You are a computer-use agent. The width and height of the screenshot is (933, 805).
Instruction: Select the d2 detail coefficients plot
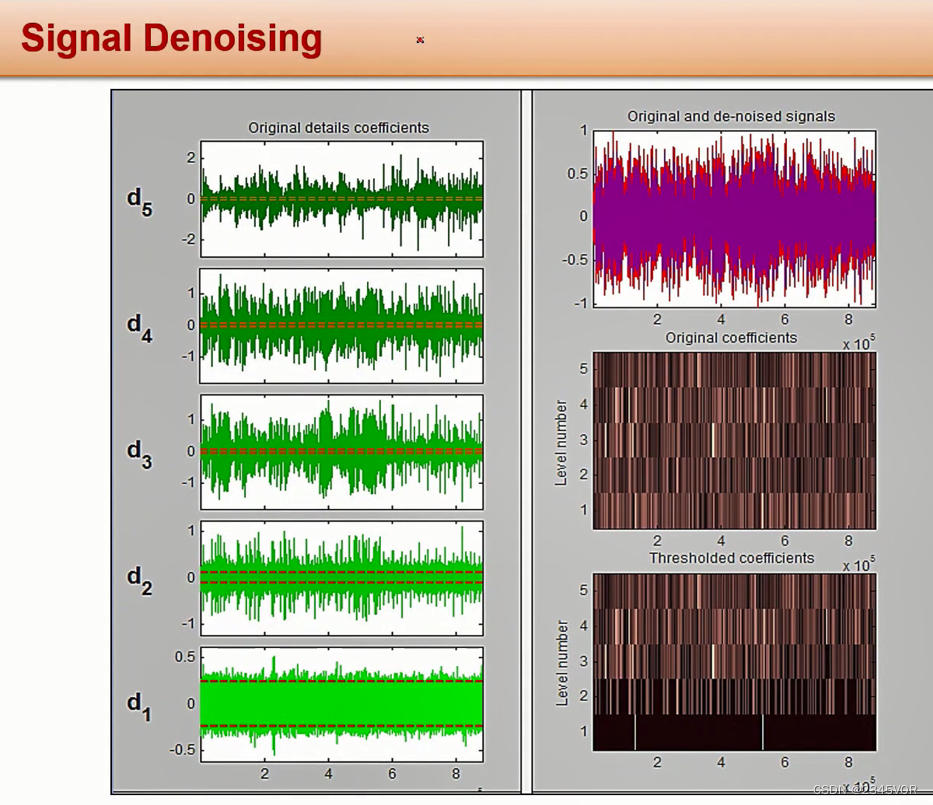click(x=342, y=578)
